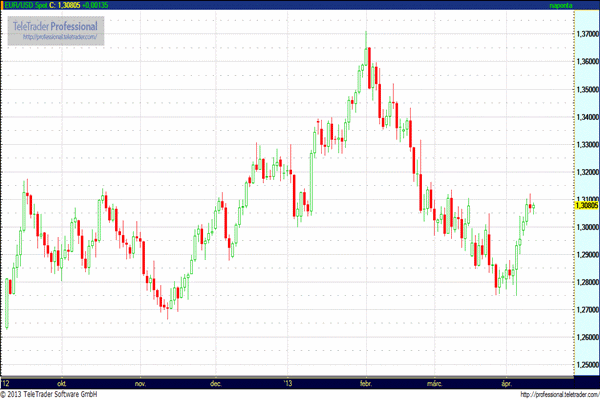The height and width of the screenshot is (400, 600).
Task: Jump to febr. on the time axis
Action: pyautogui.click(x=365, y=383)
